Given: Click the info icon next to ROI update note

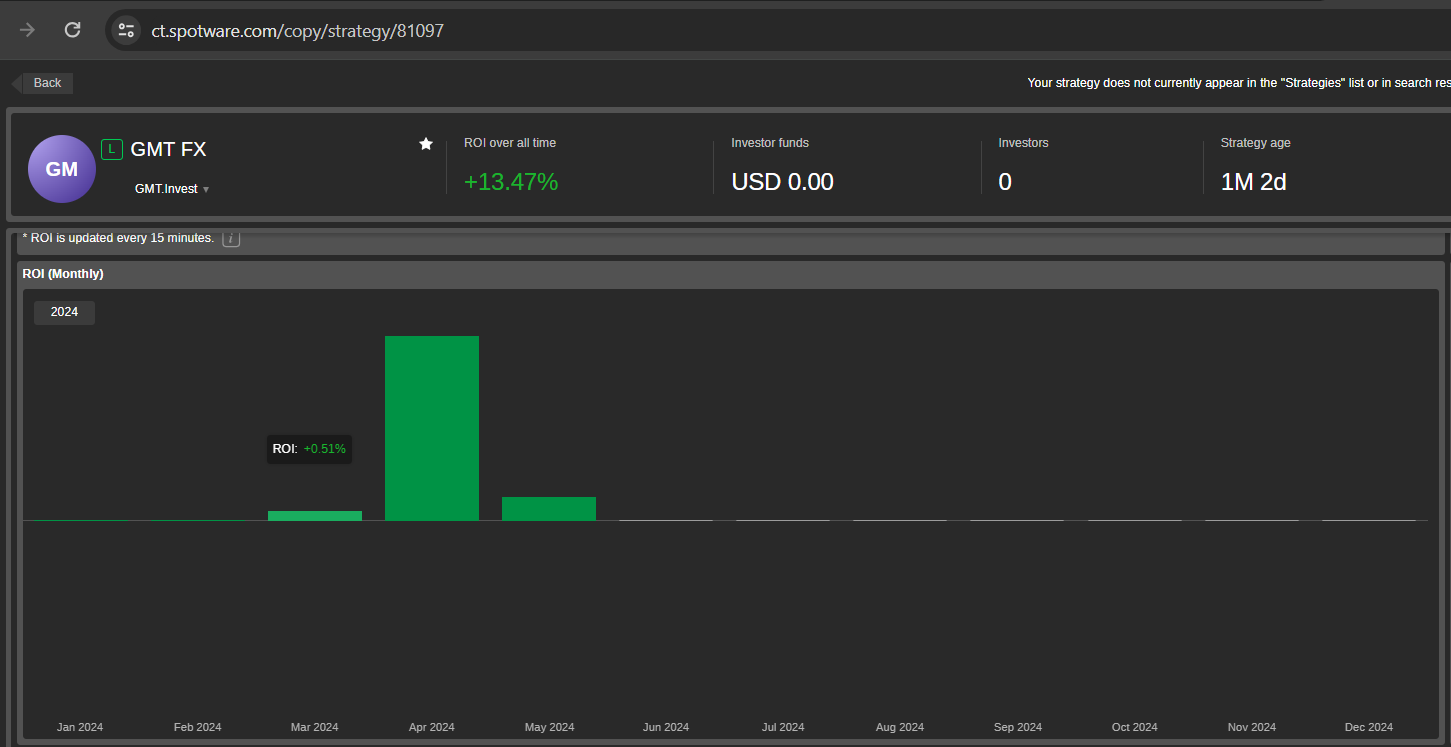Looking at the screenshot, I should pos(231,238).
